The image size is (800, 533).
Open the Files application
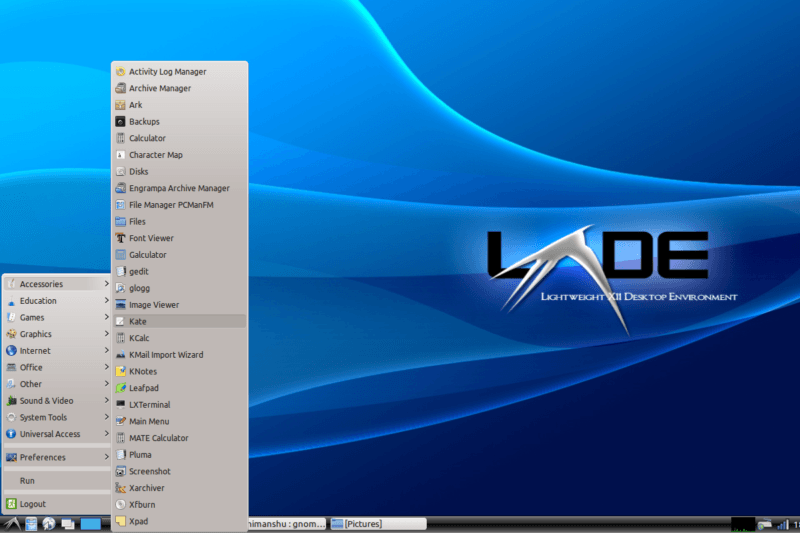click(x=179, y=222)
